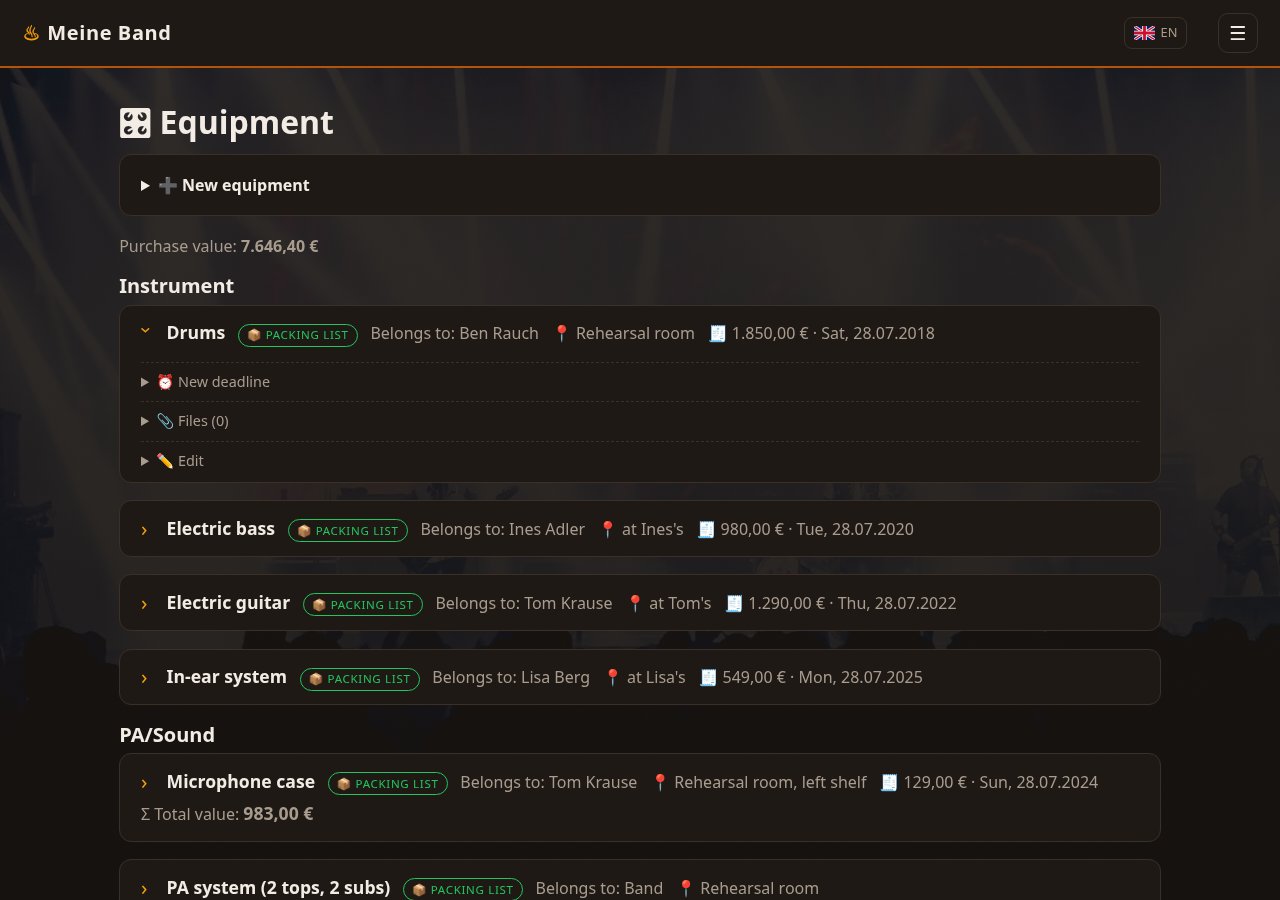Click the Electric guitar packing list badge
The width and height of the screenshot is (1280, 900).
363,605
